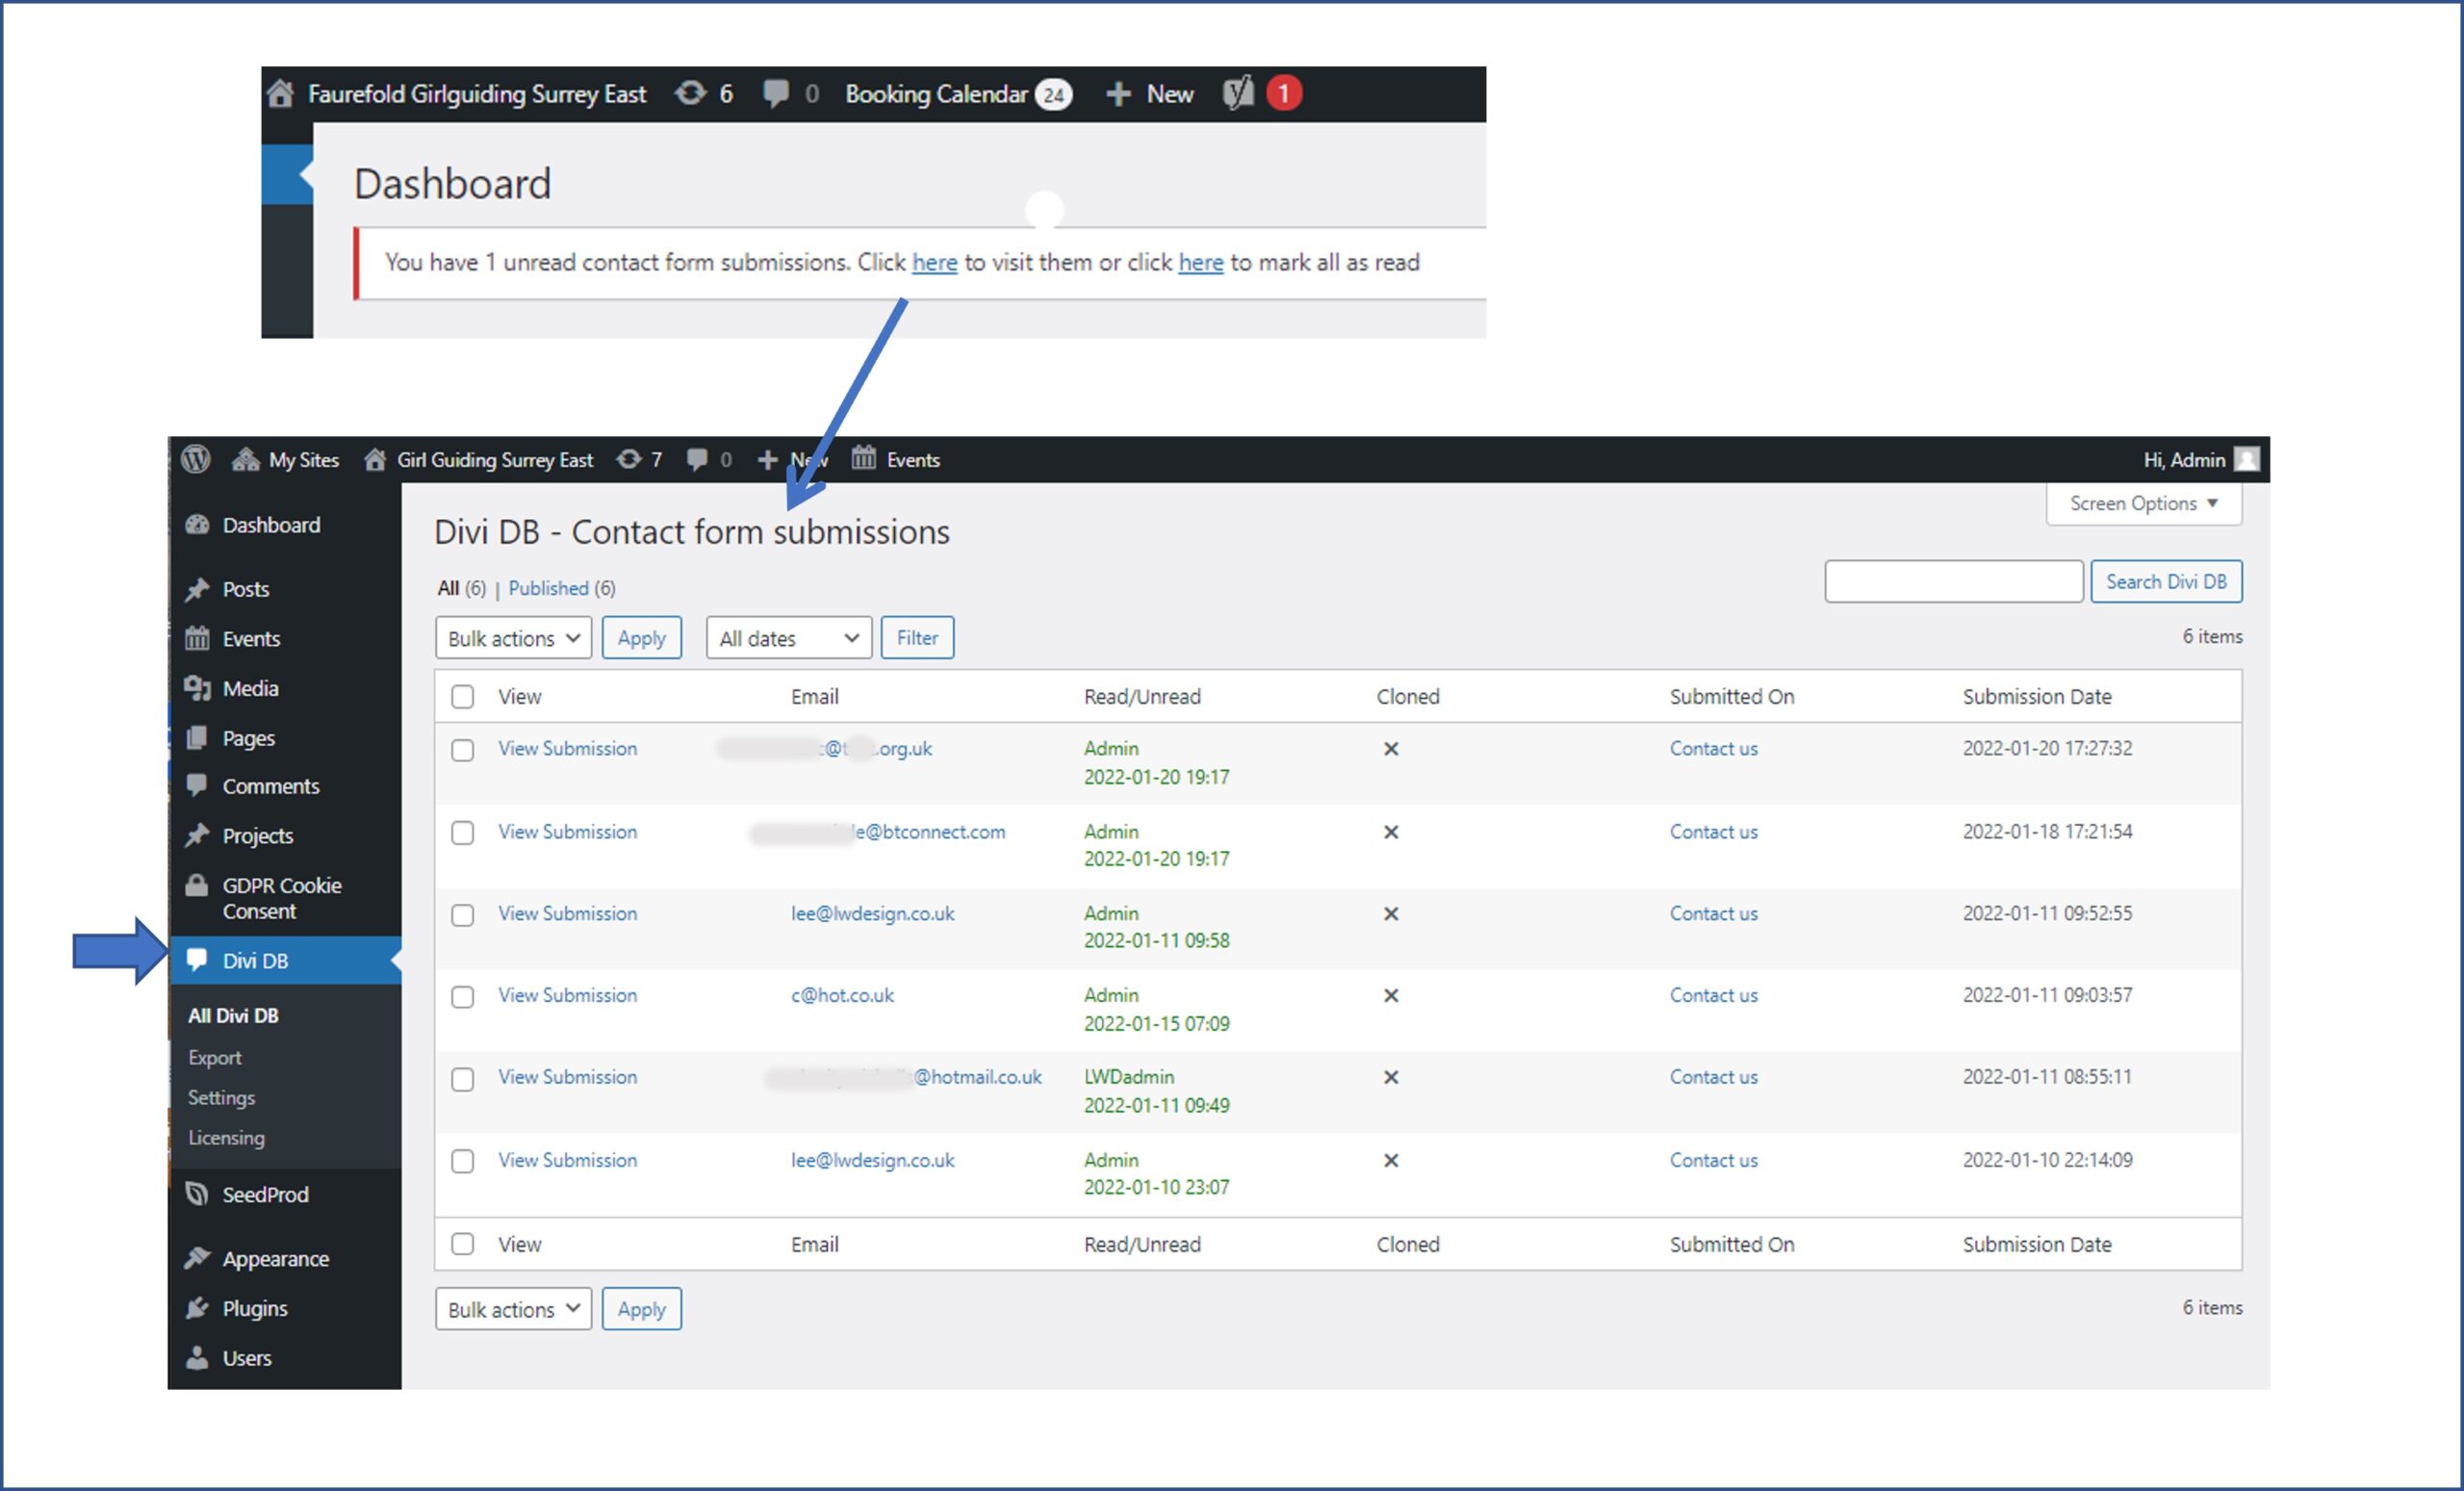This screenshot has height=1491, width=2464.
Task: Open bottom Bulk actions dropdown
Action: click(x=513, y=1309)
